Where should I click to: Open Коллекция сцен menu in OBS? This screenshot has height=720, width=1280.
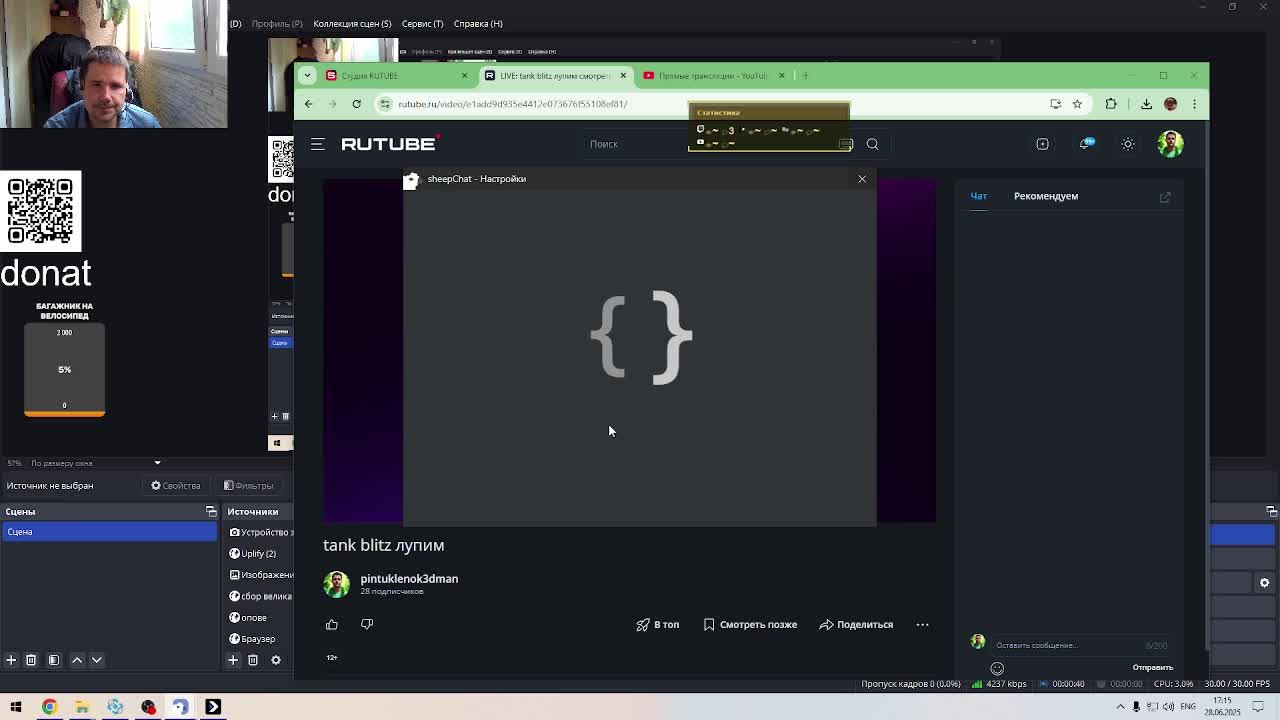click(x=352, y=23)
